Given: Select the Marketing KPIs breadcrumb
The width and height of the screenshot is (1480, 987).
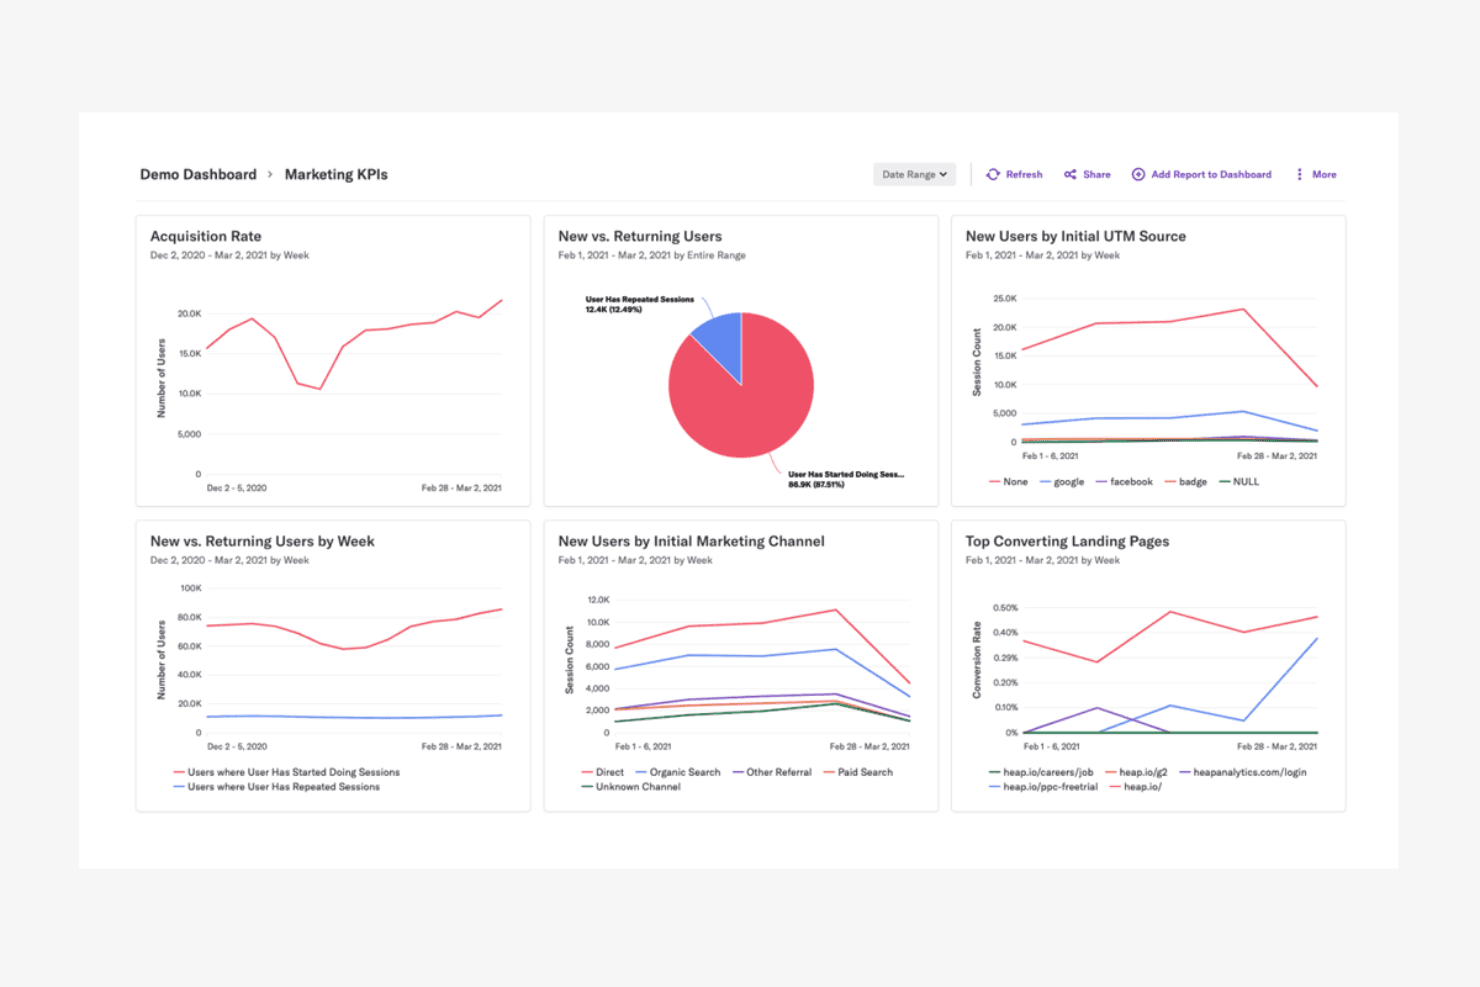Looking at the screenshot, I should point(336,174).
